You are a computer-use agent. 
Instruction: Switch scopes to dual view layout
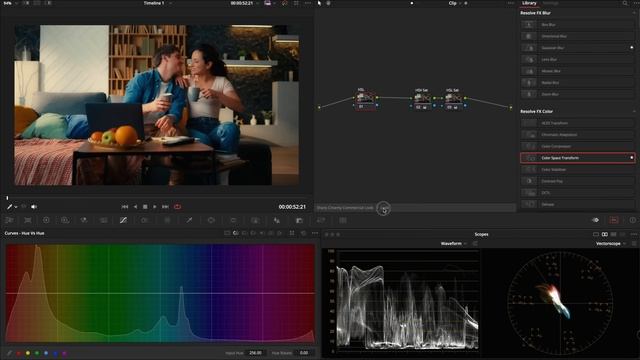tap(605, 234)
